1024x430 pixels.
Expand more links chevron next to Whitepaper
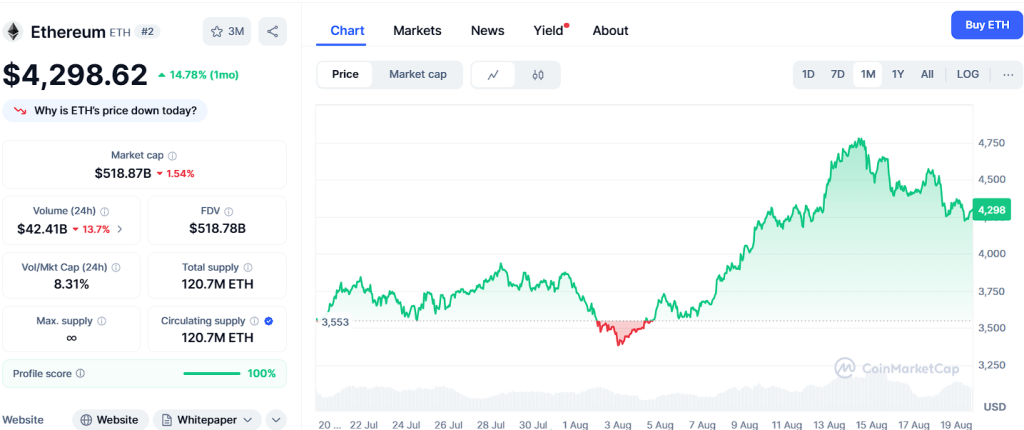276,420
